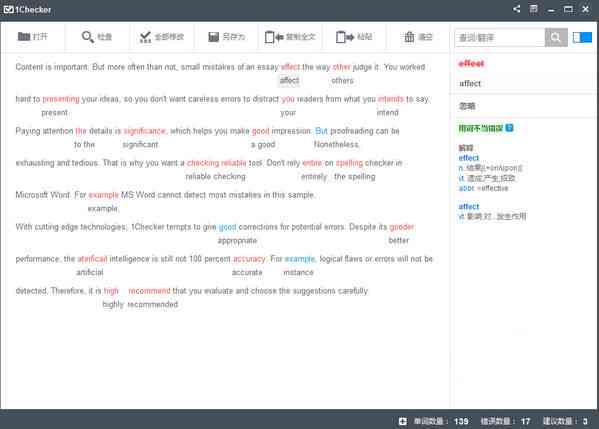Click the suggestion 'significant'

(x=140, y=145)
